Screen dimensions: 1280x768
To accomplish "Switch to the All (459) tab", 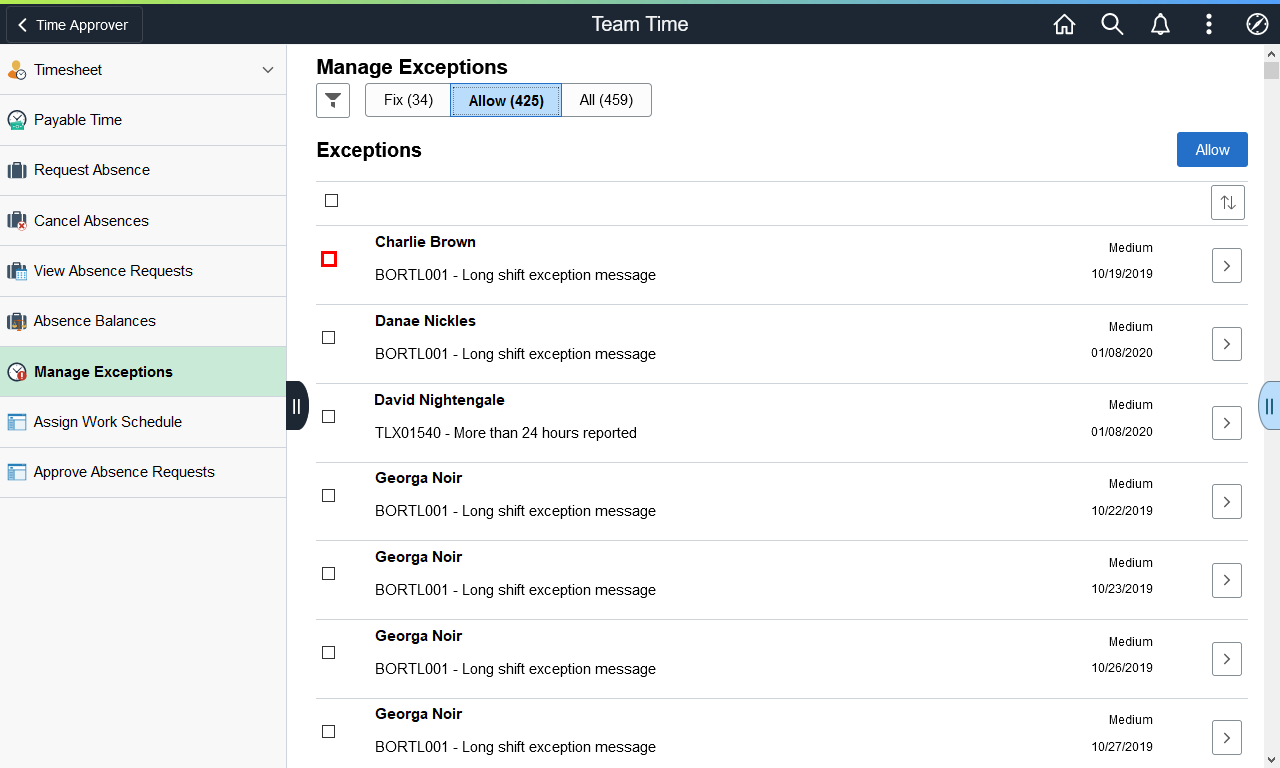I will [x=606, y=100].
